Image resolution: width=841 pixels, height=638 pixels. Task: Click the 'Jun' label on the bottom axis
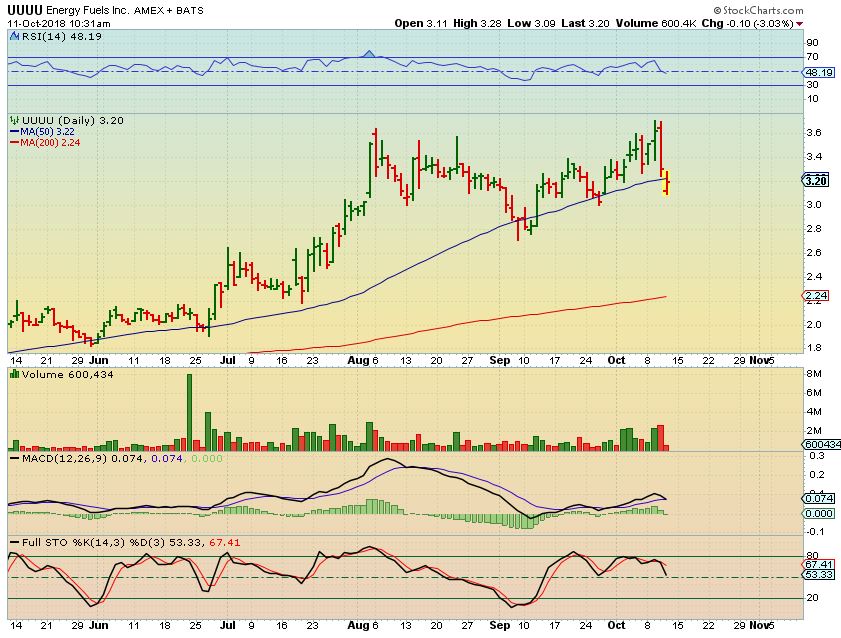click(x=98, y=625)
